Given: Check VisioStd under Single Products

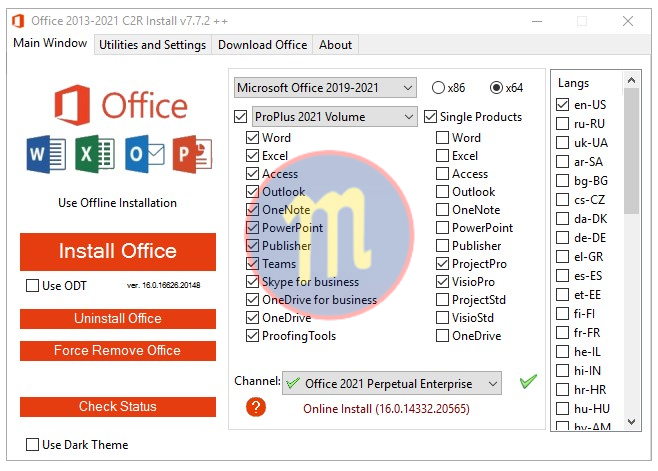Looking at the screenshot, I should coord(442,318).
